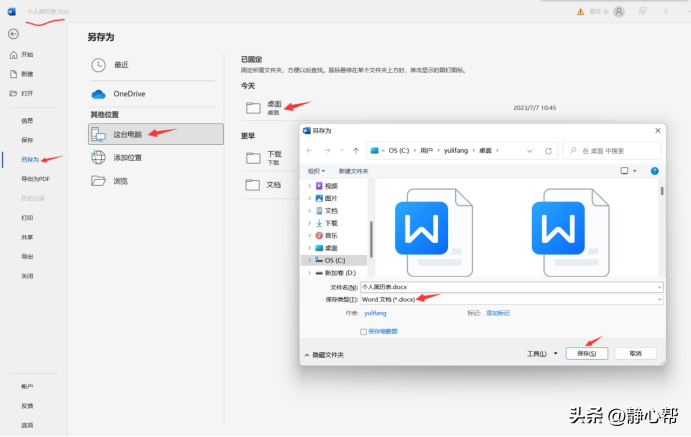Collapse folders with 隐藏文件夹
Image resolution: width=691 pixels, height=437 pixels.
pos(324,355)
